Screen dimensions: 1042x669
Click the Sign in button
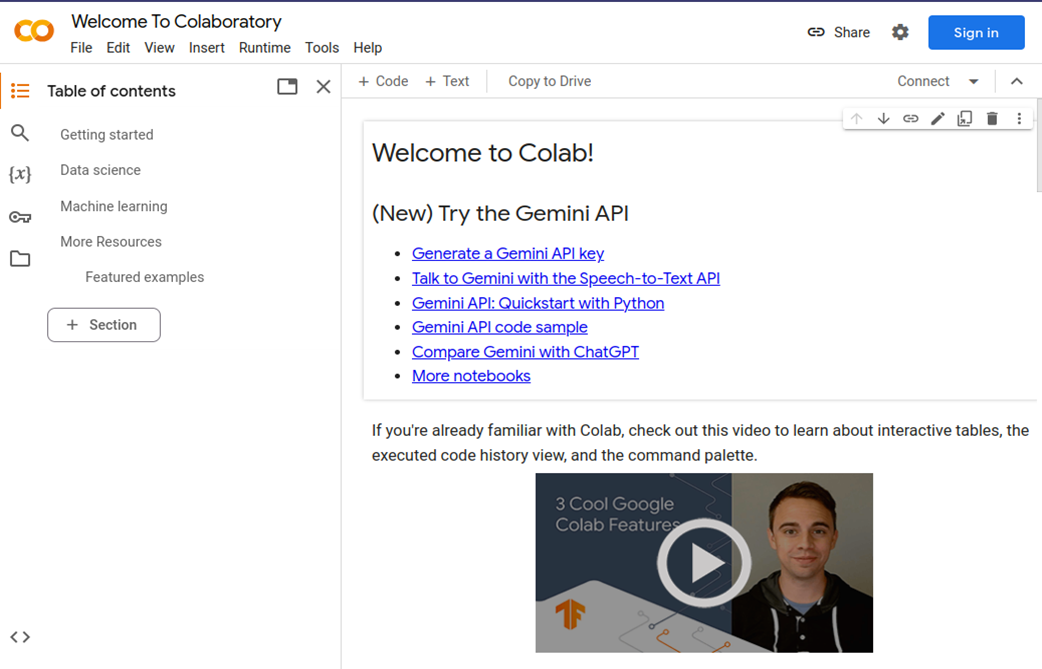(x=975, y=33)
